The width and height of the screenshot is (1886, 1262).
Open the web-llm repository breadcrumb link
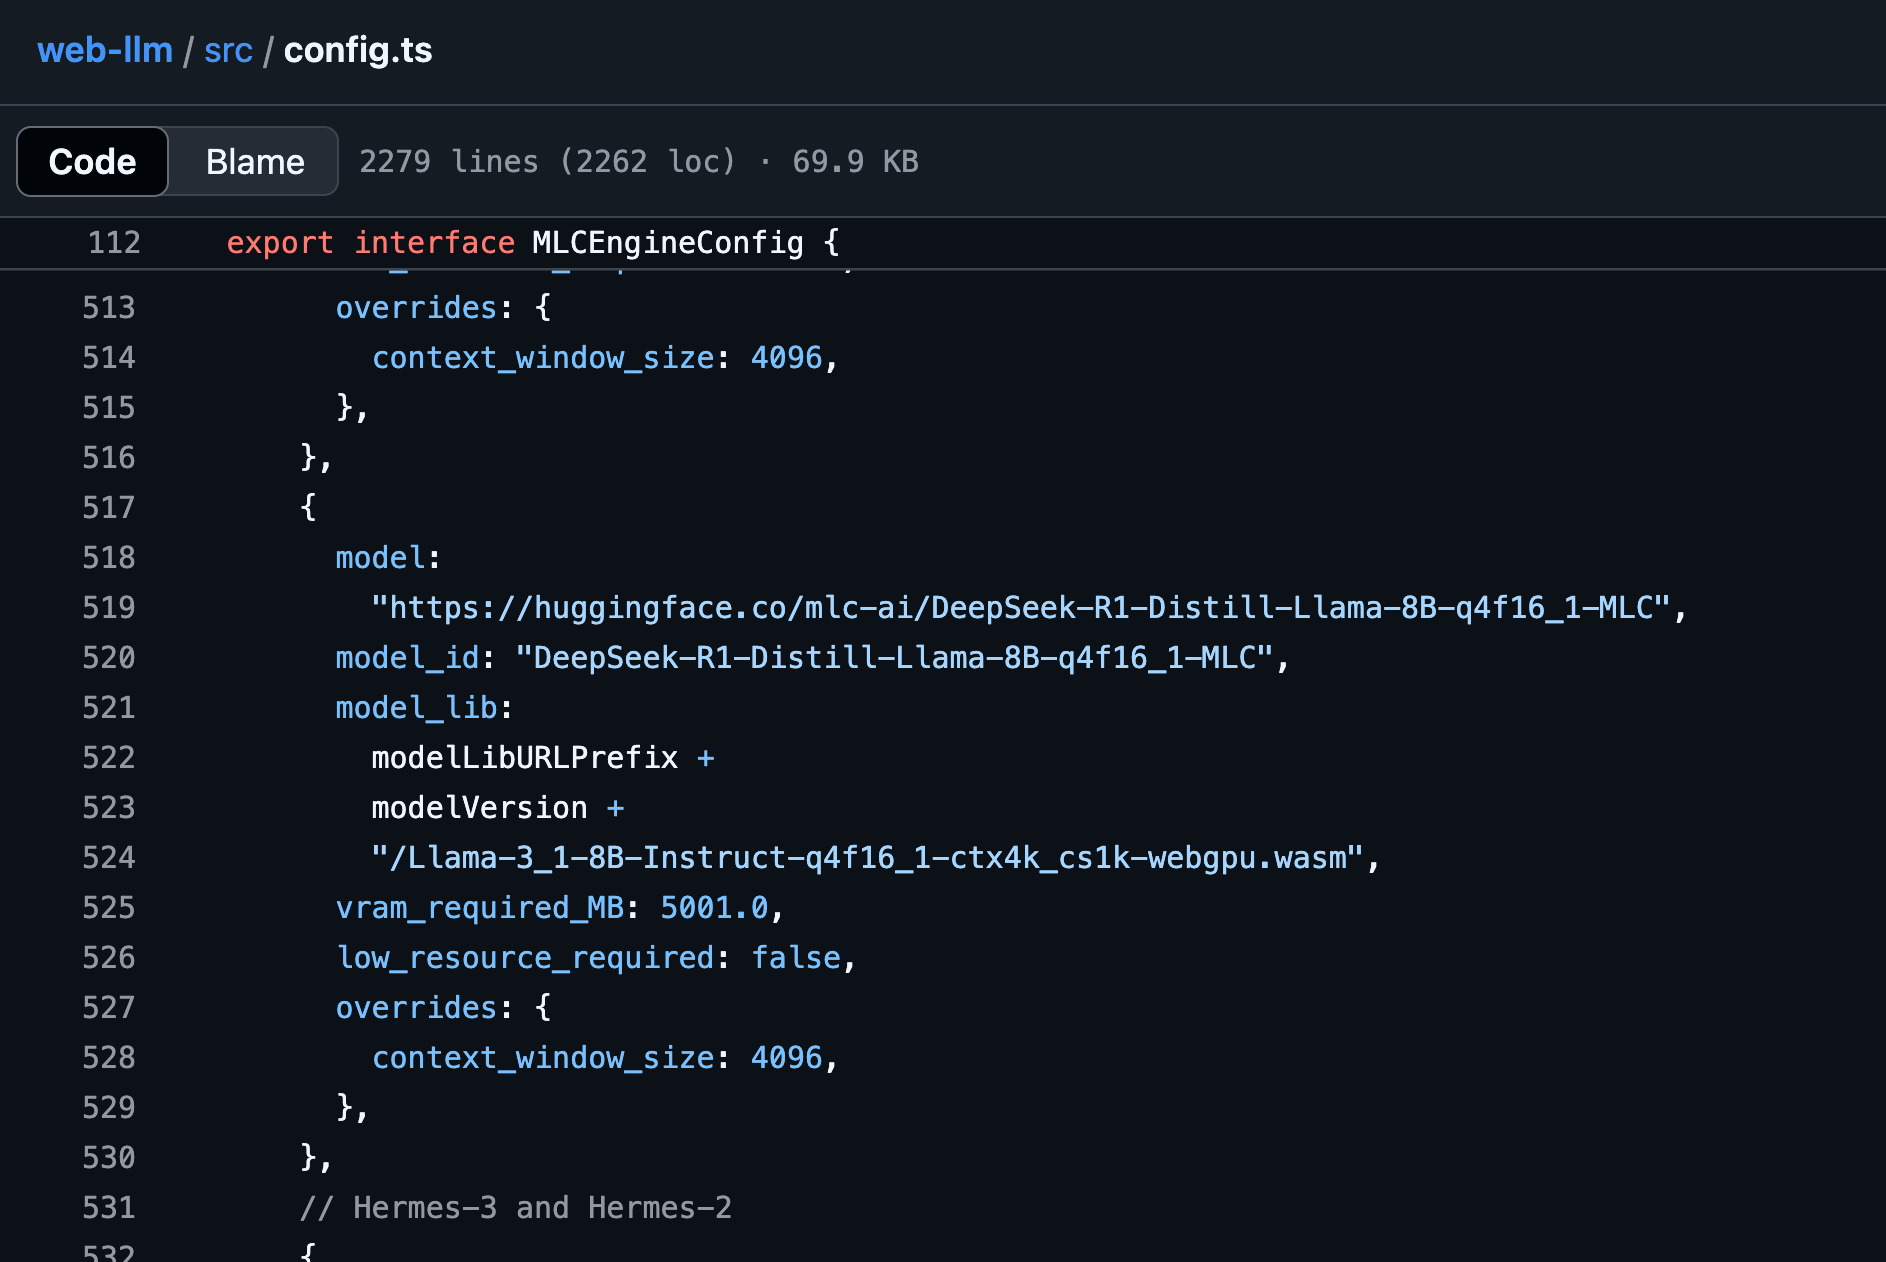pyautogui.click(x=105, y=50)
